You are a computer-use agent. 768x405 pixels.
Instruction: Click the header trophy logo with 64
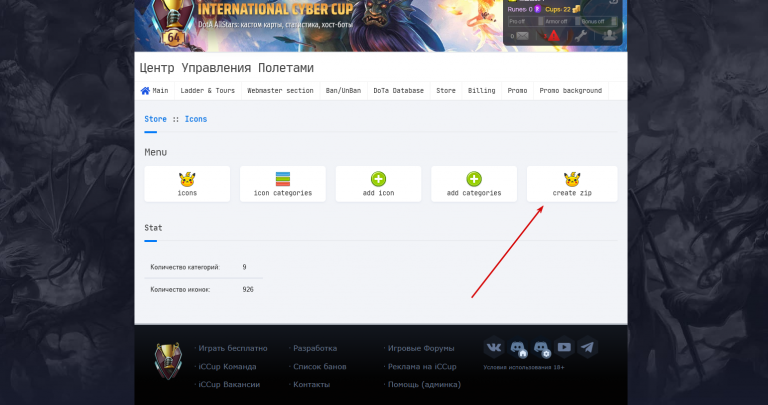tap(173, 24)
